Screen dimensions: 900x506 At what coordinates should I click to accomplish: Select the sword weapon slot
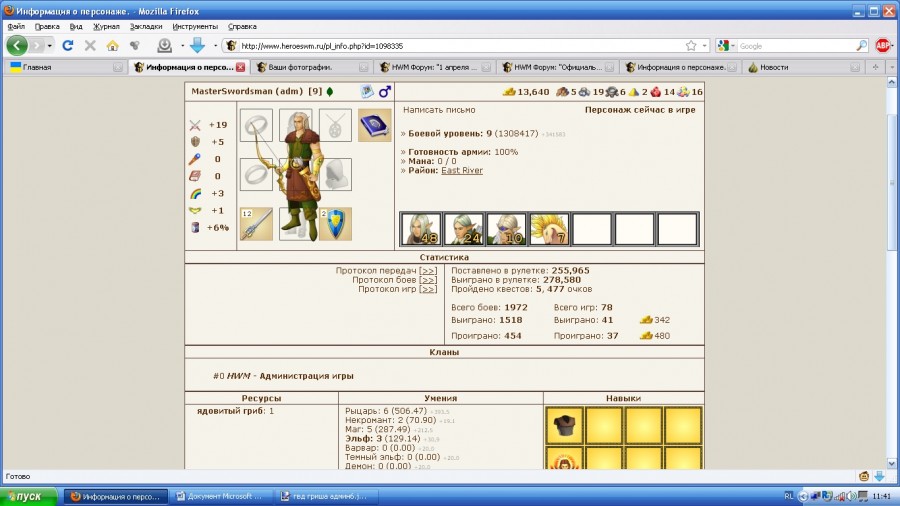[x=256, y=224]
